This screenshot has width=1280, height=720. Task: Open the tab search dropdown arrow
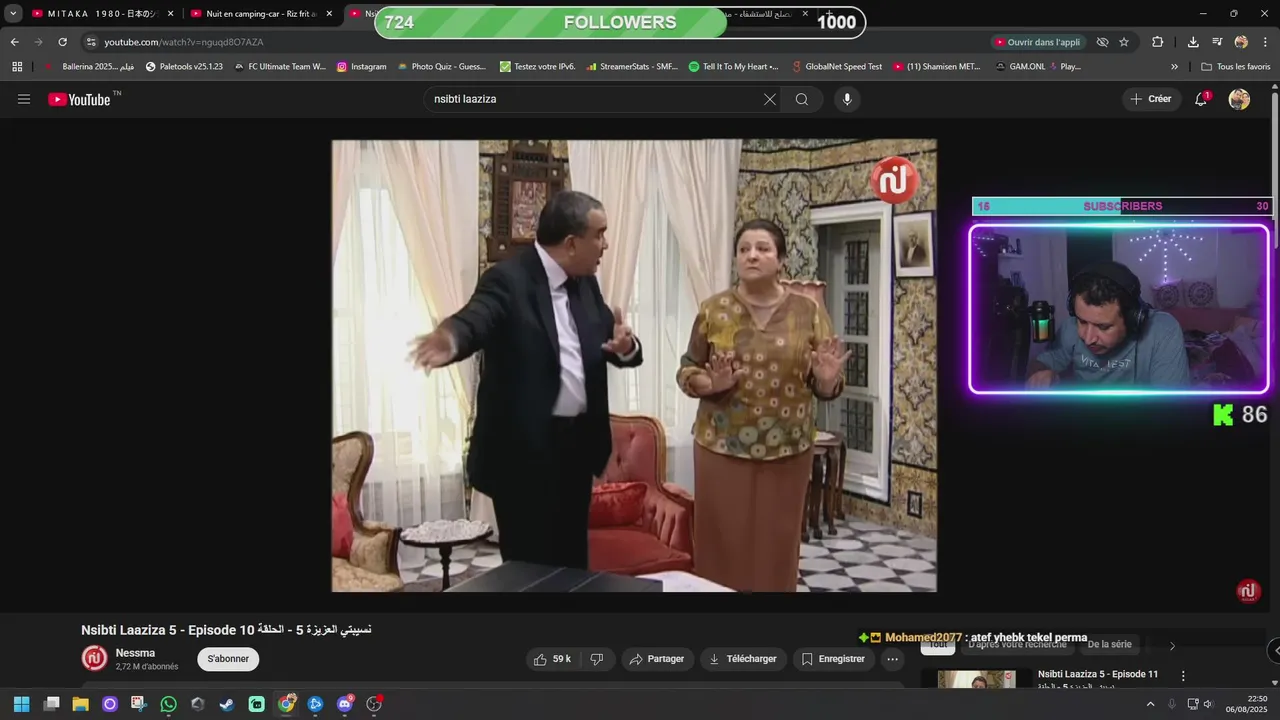13,14
